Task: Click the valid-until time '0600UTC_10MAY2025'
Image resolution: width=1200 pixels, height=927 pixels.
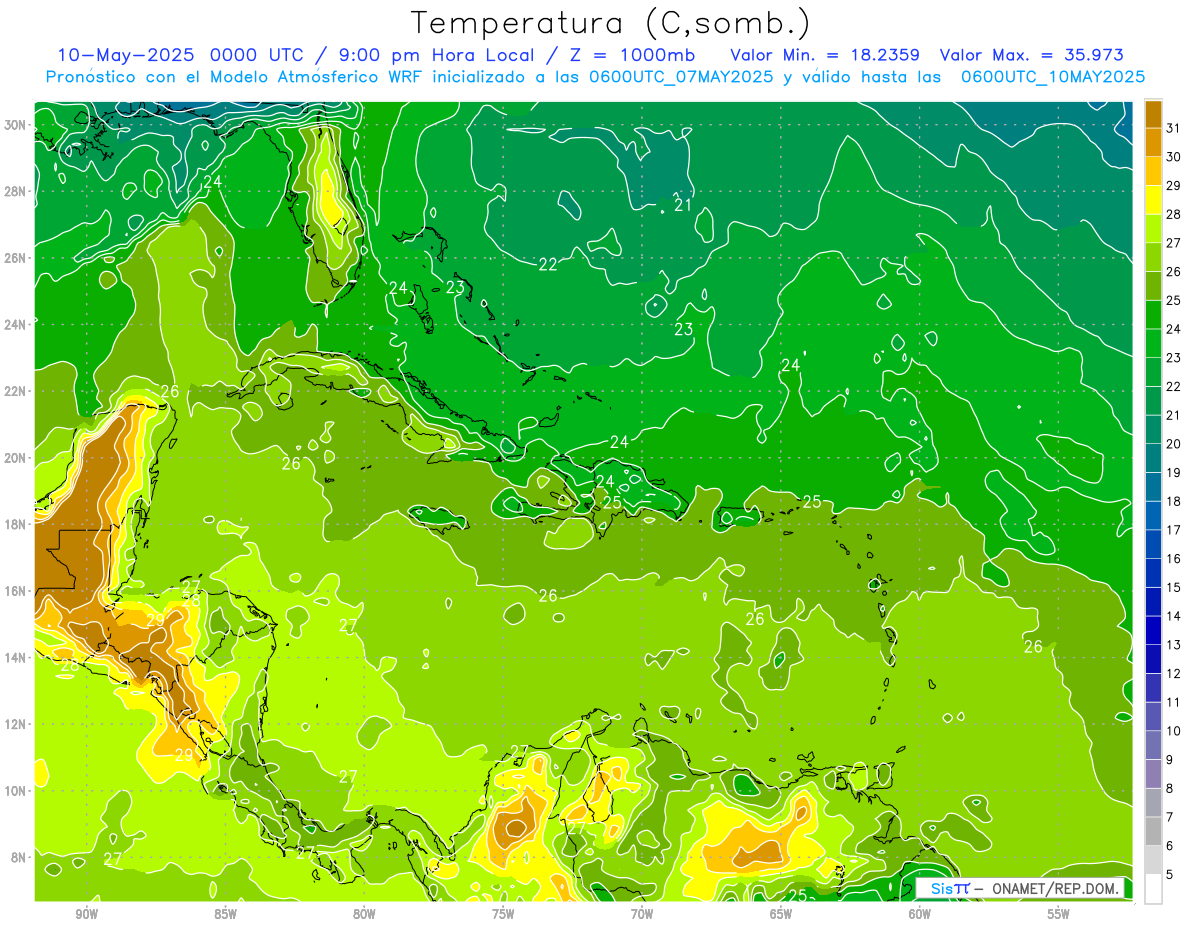Action: point(1053,77)
